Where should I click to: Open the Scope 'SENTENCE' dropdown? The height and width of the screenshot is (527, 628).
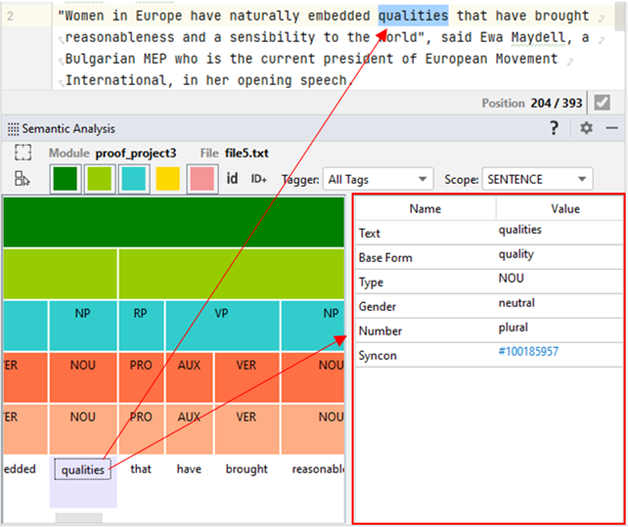pyautogui.click(x=537, y=180)
